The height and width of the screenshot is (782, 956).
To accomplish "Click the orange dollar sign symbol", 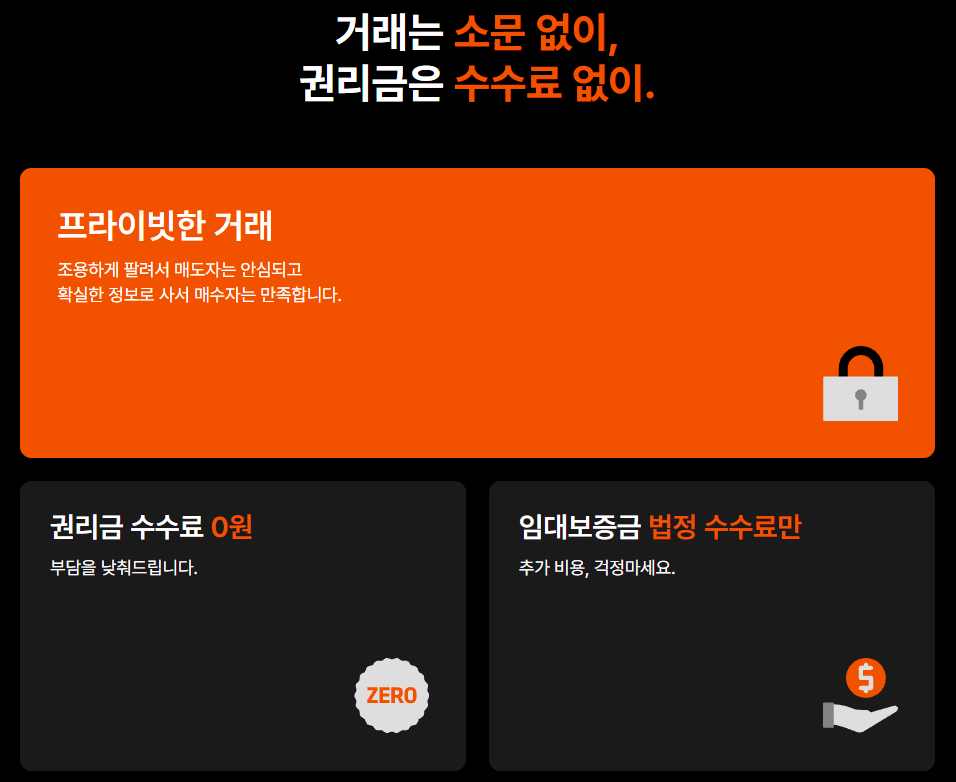I will (x=866, y=677).
